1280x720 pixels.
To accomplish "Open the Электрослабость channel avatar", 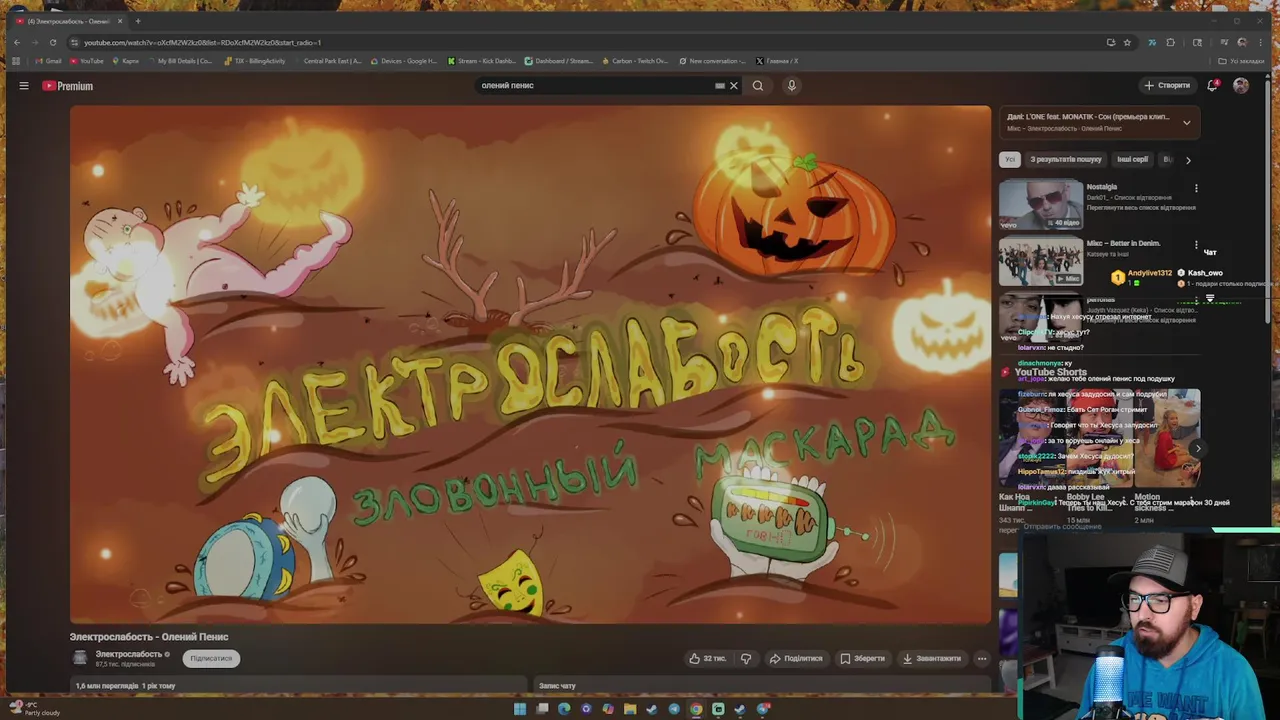I will tap(80, 657).
